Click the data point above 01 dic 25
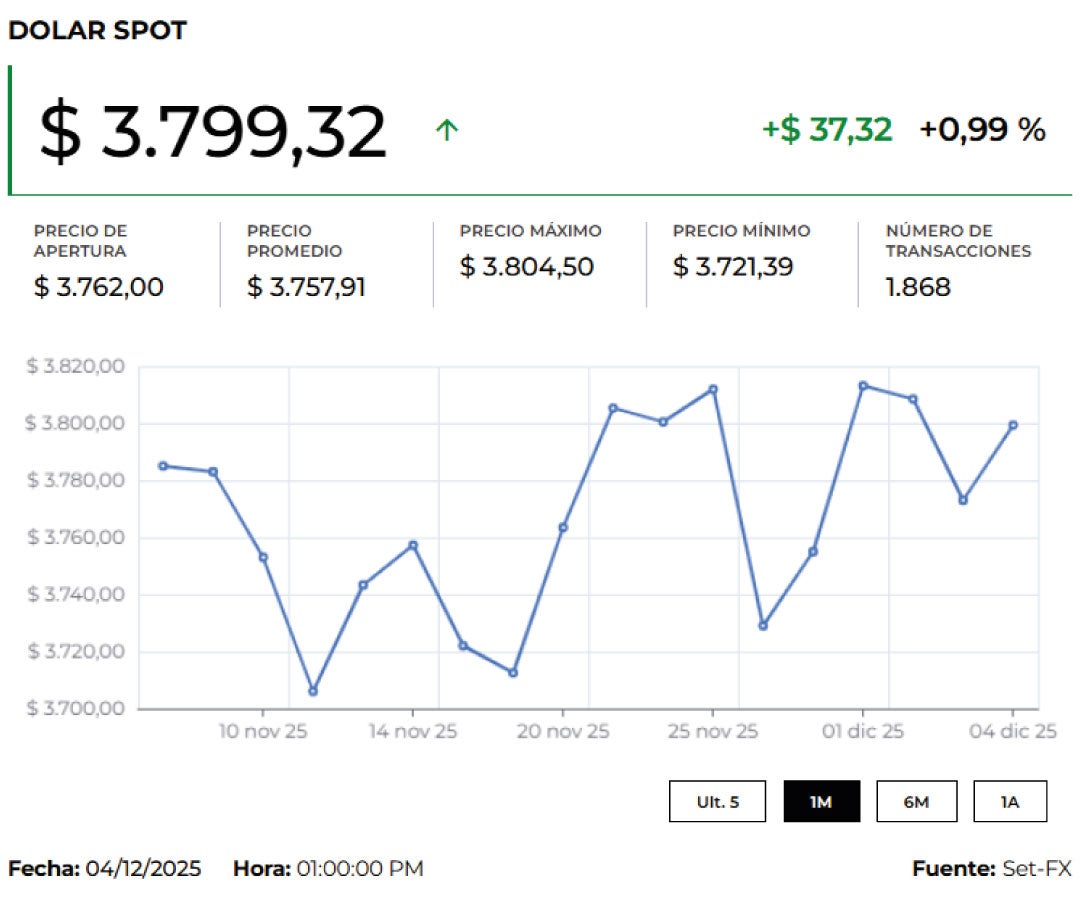This screenshot has width=1080, height=900. 863,386
